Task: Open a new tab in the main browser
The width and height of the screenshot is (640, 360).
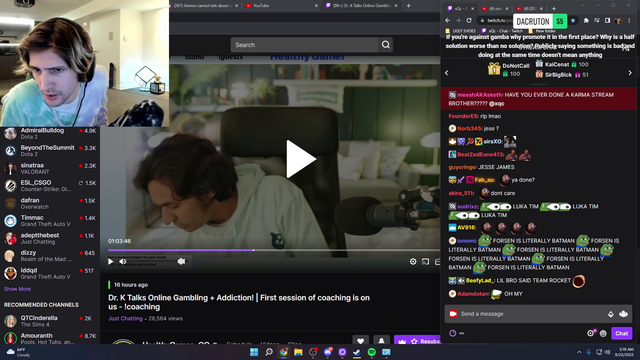Action: tap(409, 6)
